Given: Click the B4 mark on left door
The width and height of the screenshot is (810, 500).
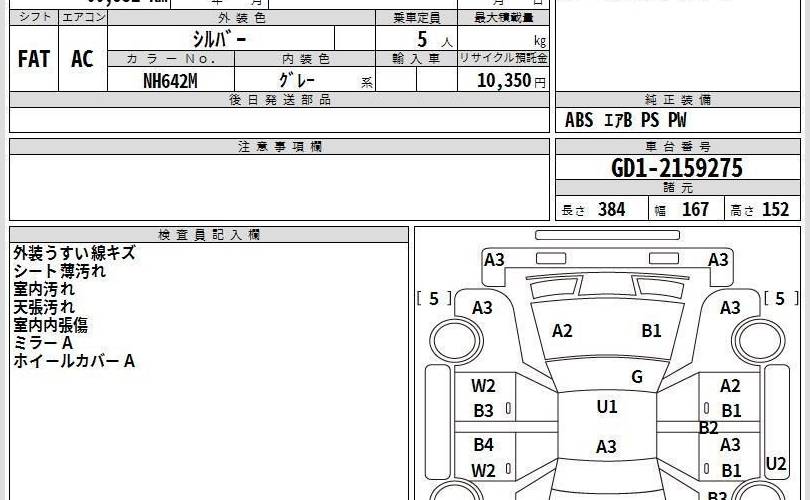Looking at the screenshot, I should (483, 444).
